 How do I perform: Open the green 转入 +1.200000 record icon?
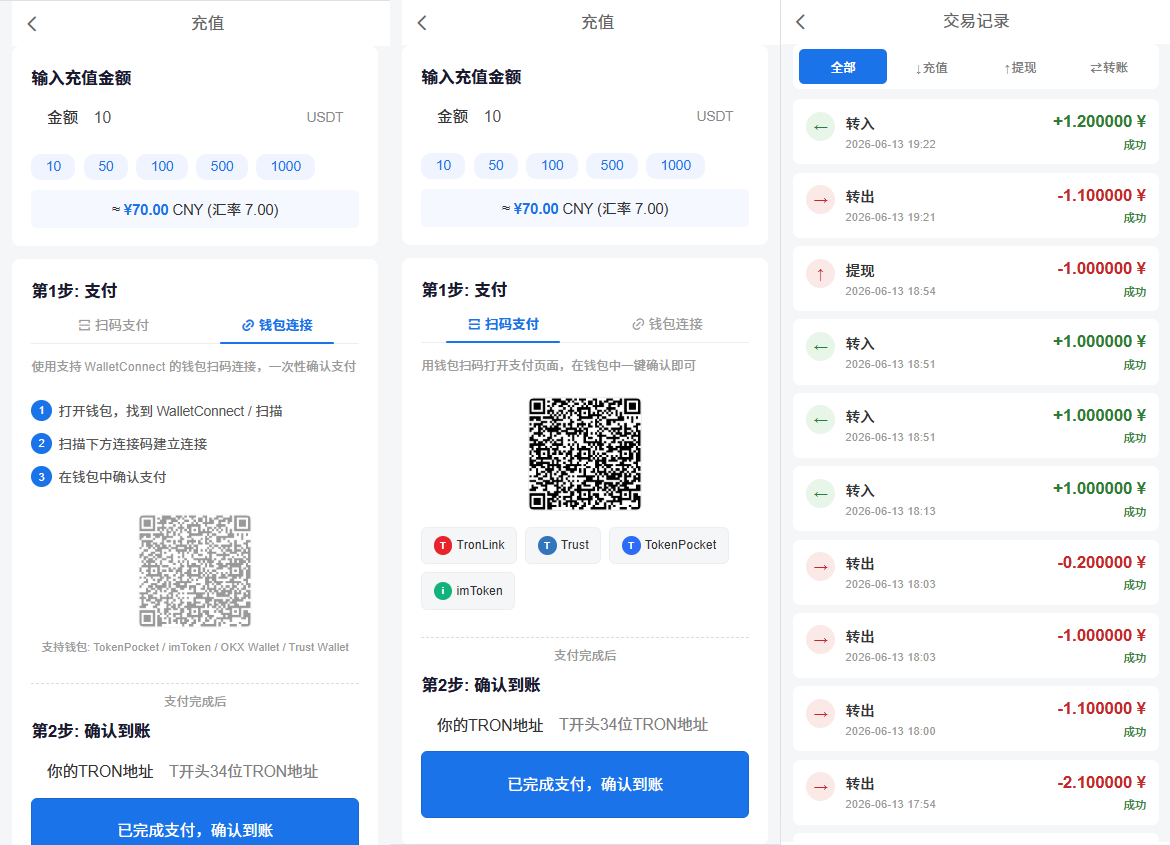point(821,127)
